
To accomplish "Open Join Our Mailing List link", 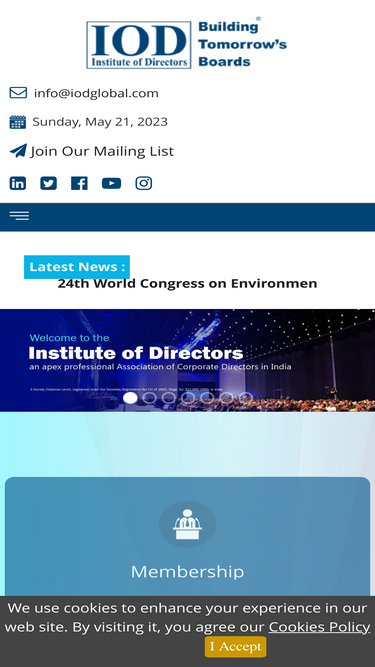I will tap(102, 151).
